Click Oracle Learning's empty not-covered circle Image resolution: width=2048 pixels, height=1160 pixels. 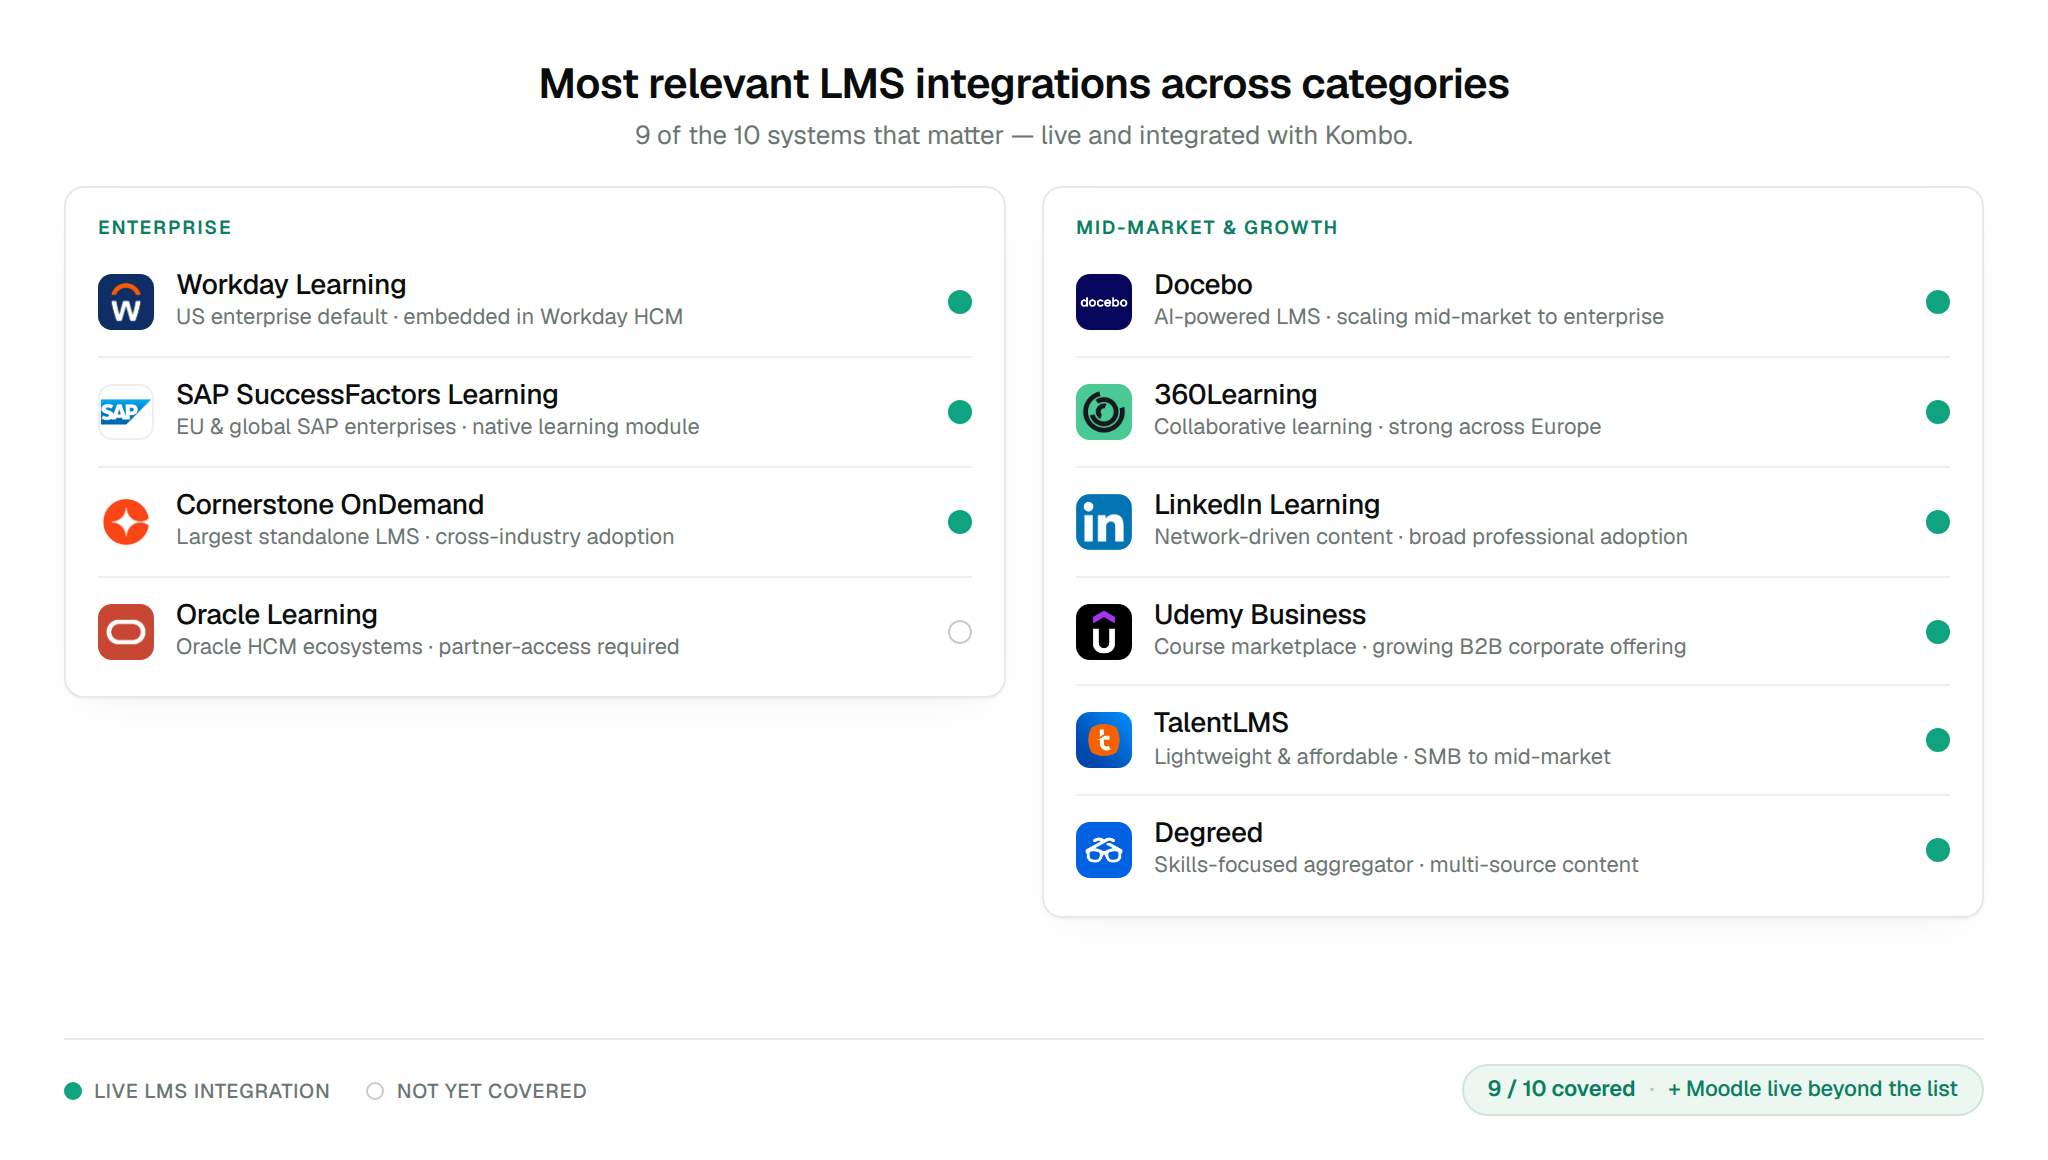pyautogui.click(x=960, y=632)
